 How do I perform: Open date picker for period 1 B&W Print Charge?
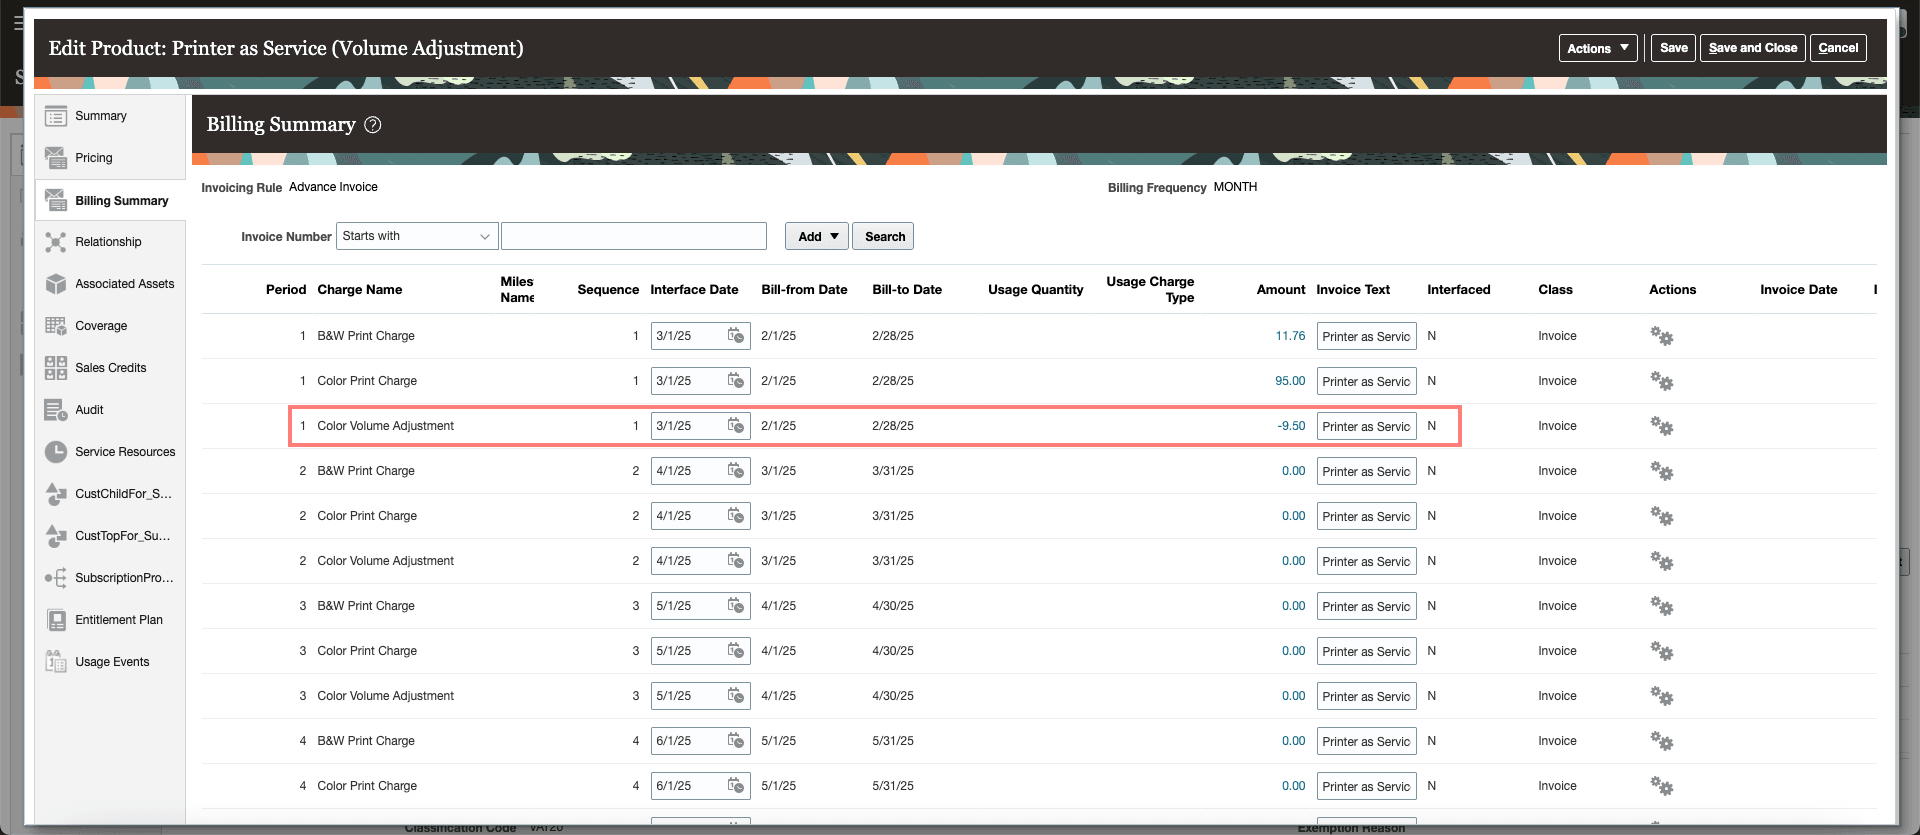pyautogui.click(x=736, y=336)
